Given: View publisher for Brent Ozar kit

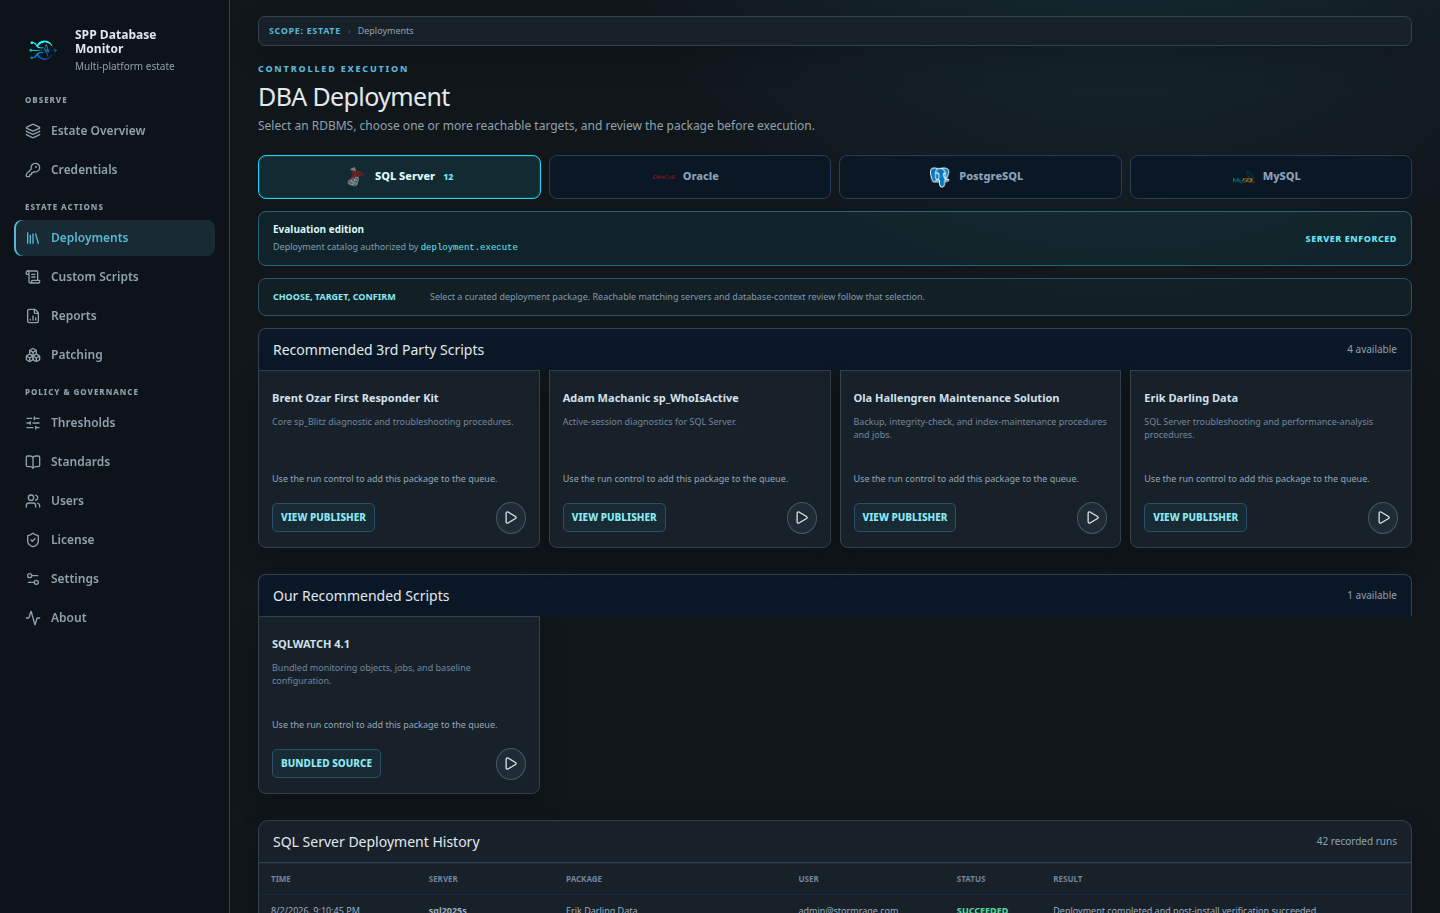Looking at the screenshot, I should [323, 518].
